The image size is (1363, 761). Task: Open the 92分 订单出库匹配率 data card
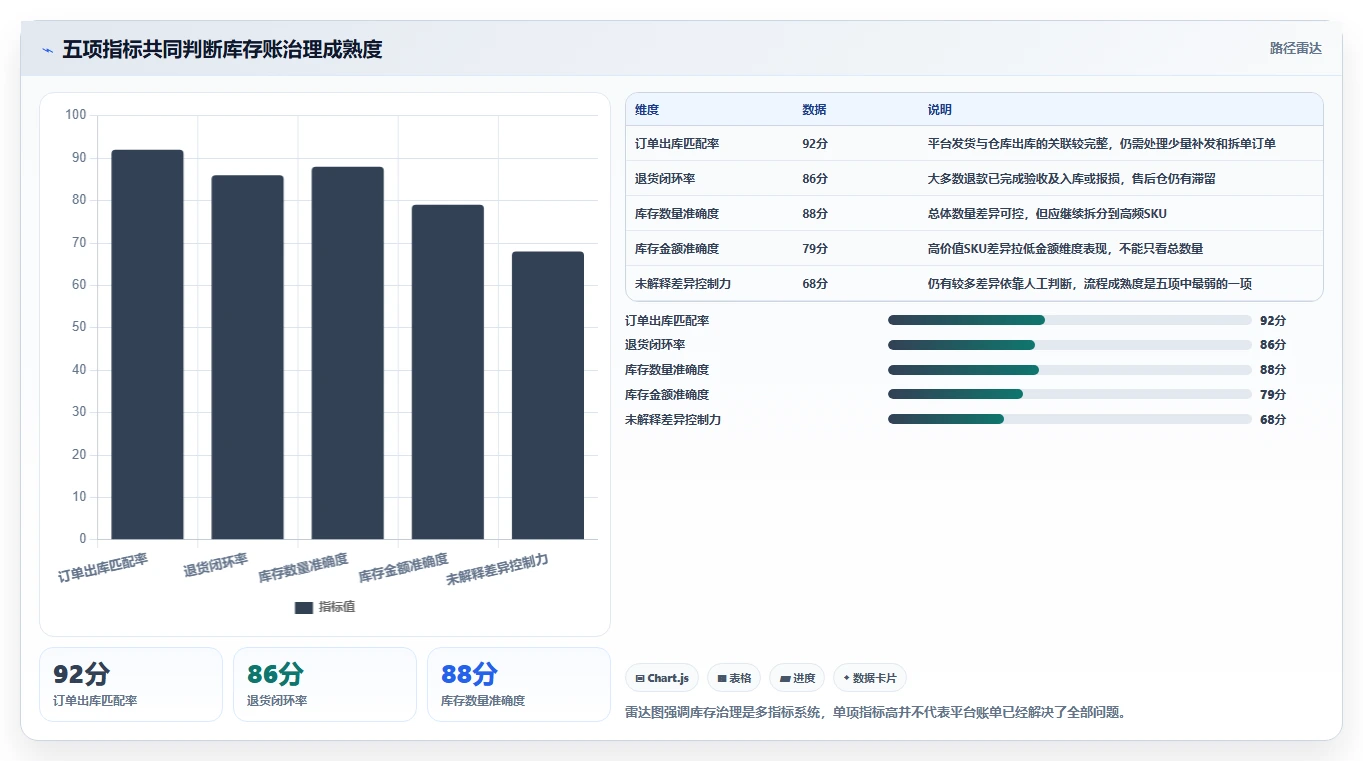pyautogui.click(x=131, y=684)
